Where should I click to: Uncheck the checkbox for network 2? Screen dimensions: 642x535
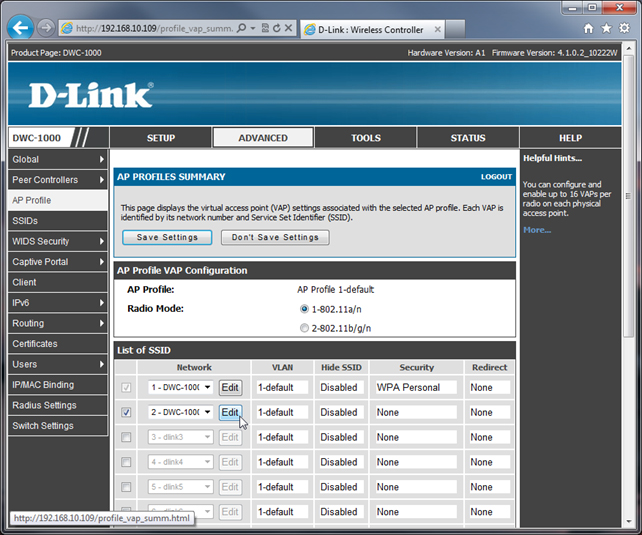click(x=126, y=412)
